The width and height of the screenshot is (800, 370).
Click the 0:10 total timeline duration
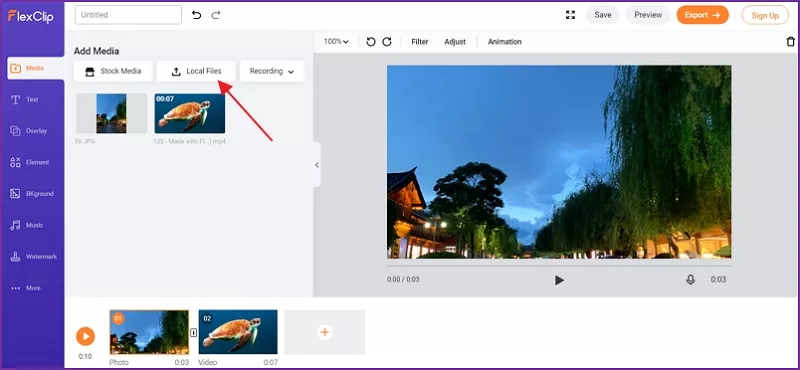85,357
